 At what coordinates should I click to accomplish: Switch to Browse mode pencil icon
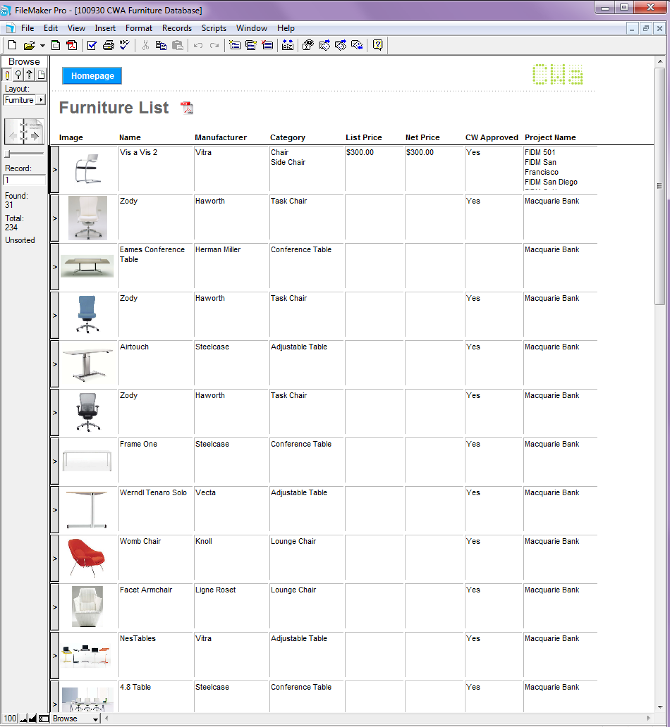[7, 74]
